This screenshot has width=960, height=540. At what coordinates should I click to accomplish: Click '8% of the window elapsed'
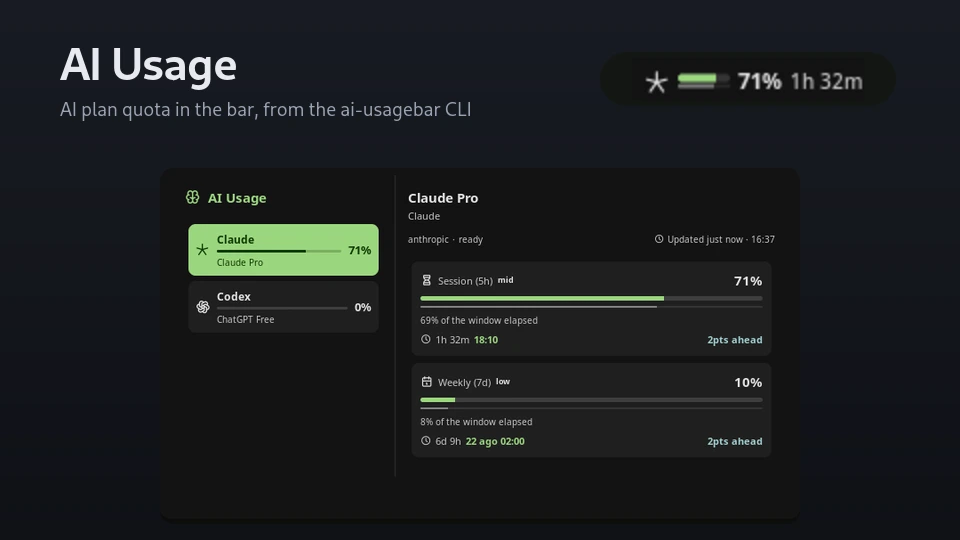pos(476,422)
